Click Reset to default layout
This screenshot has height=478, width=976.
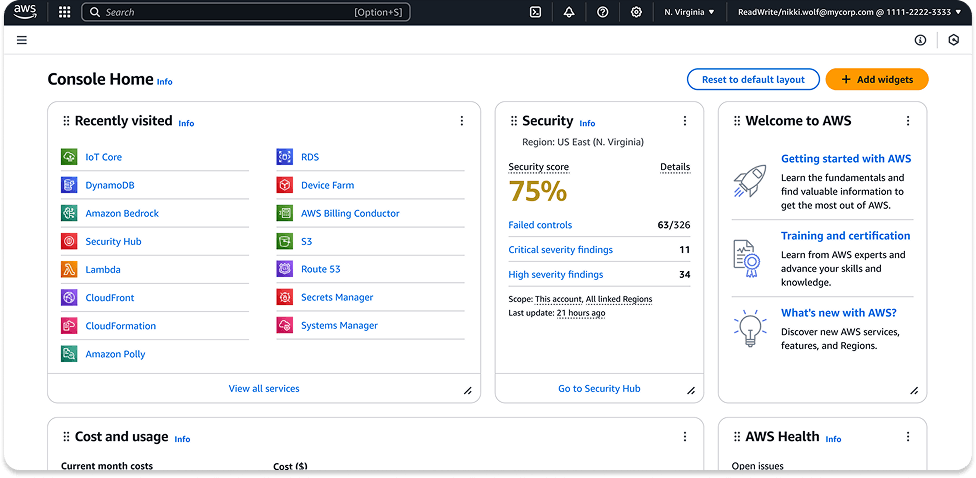tap(753, 80)
